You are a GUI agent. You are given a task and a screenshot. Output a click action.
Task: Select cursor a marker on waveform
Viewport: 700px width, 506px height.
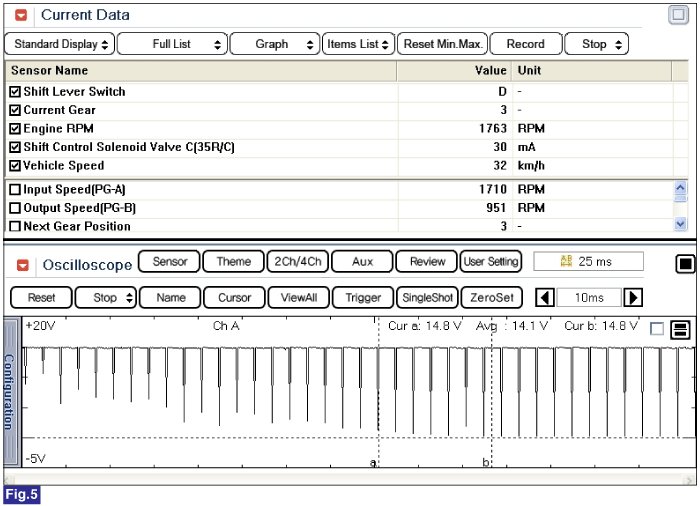click(373, 463)
